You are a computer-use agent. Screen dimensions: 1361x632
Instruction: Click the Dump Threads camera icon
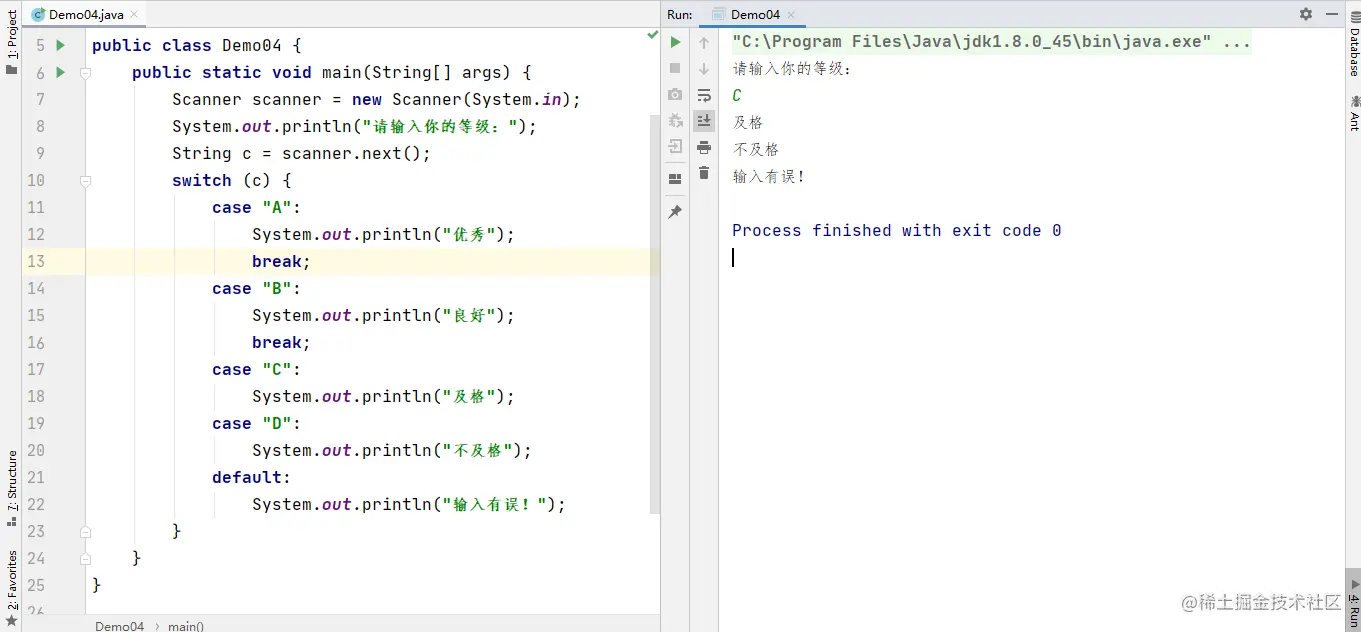(x=675, y=94)
